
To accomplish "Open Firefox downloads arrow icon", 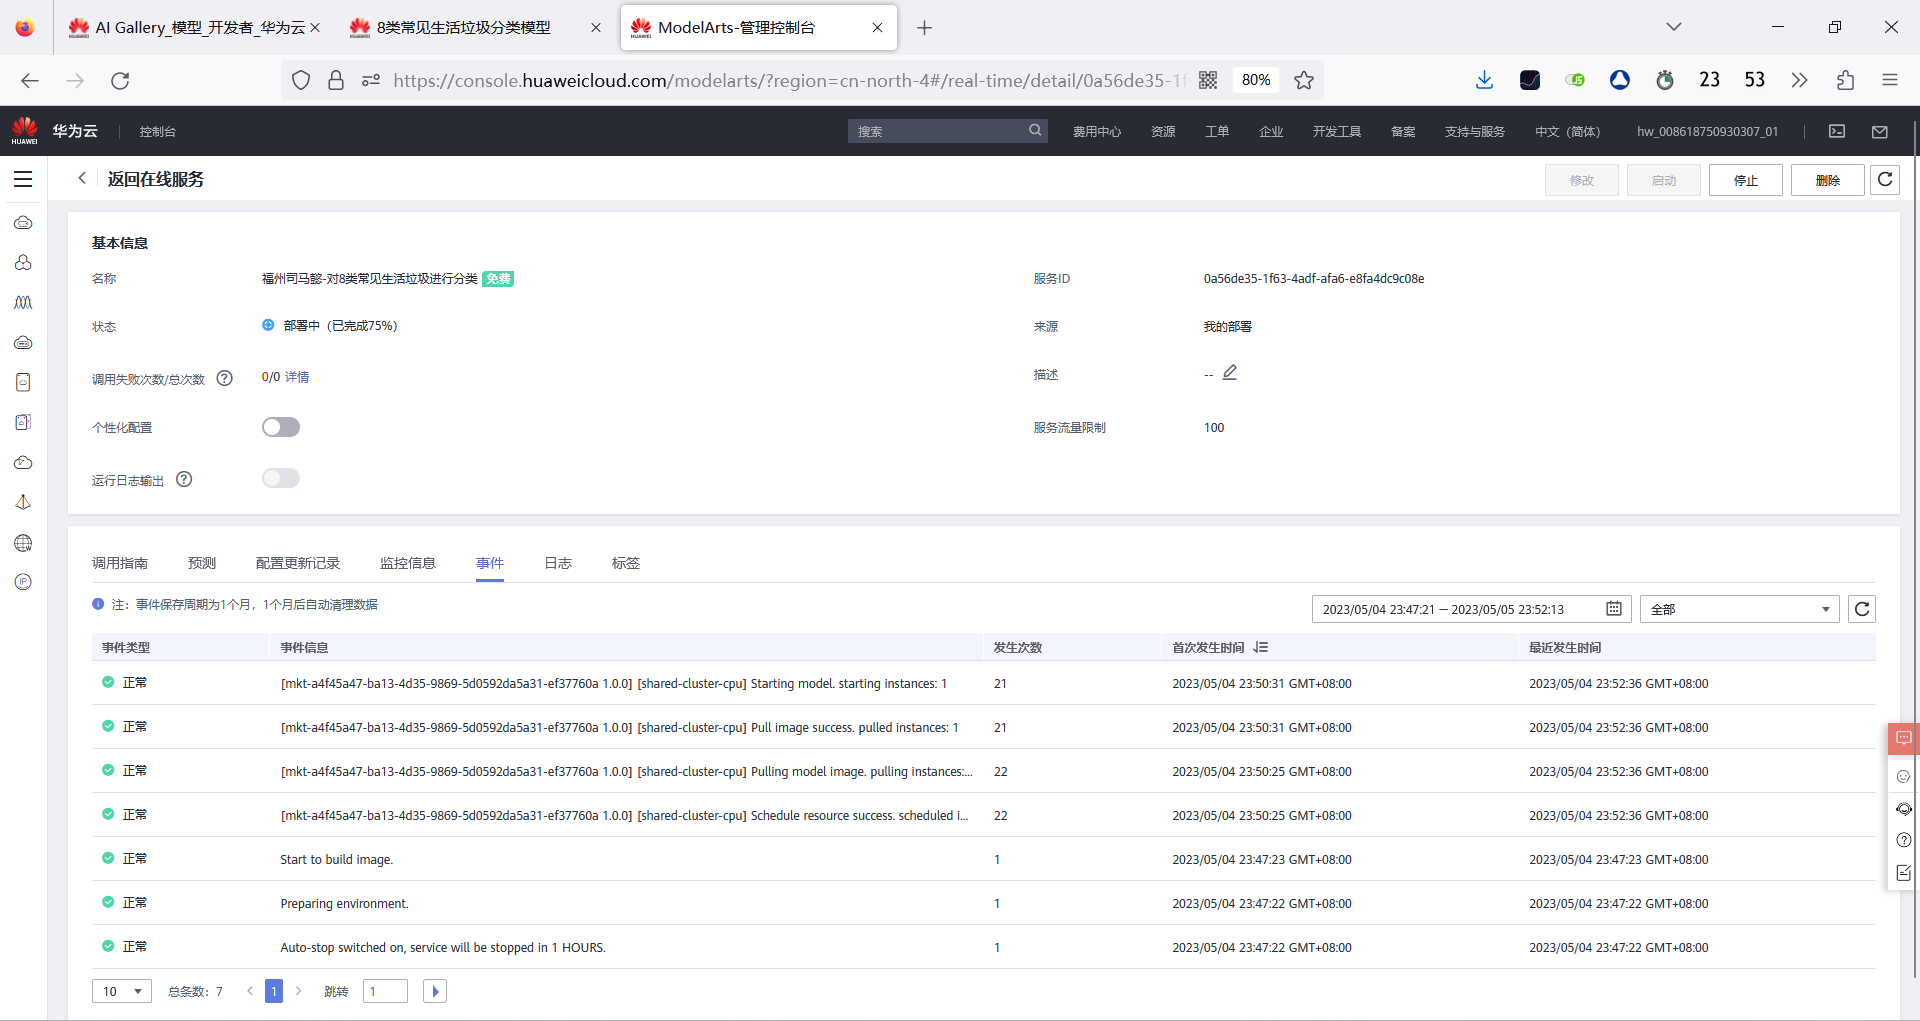I will tap(1484, 80).
